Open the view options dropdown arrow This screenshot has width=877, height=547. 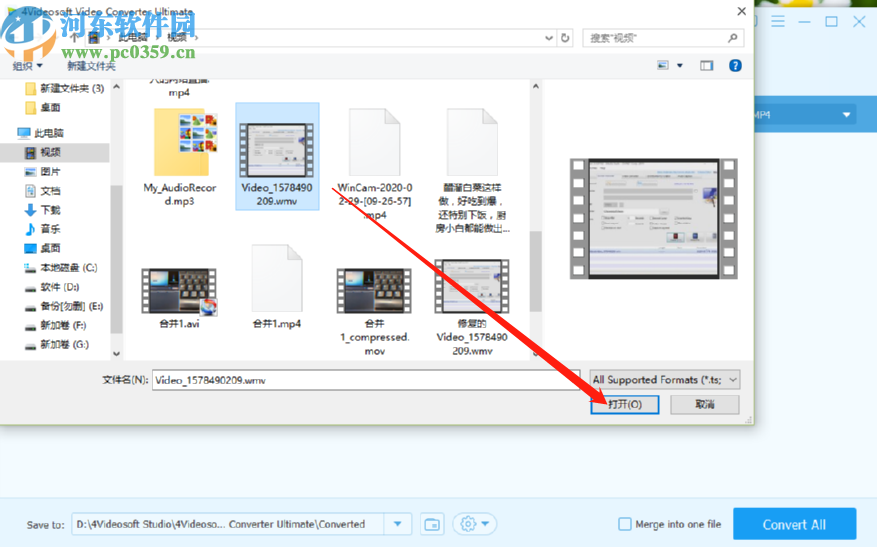pos(680,65)
